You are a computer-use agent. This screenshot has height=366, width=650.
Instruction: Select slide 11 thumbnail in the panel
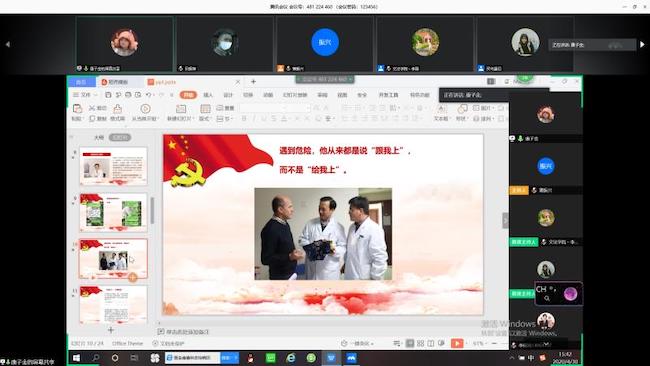pyautogui.click(x=113, y=304)
